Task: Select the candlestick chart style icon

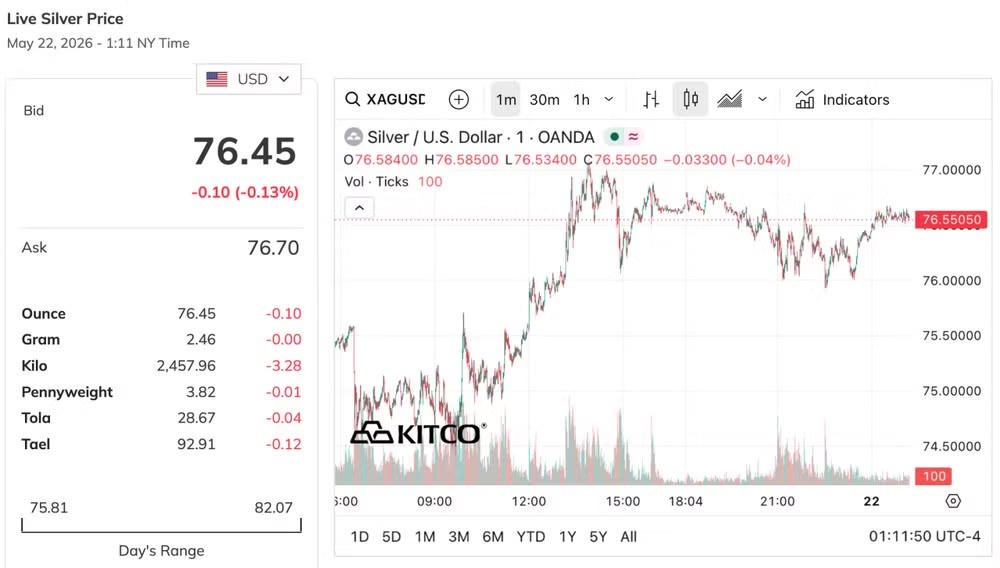Action: pos(690,99)
